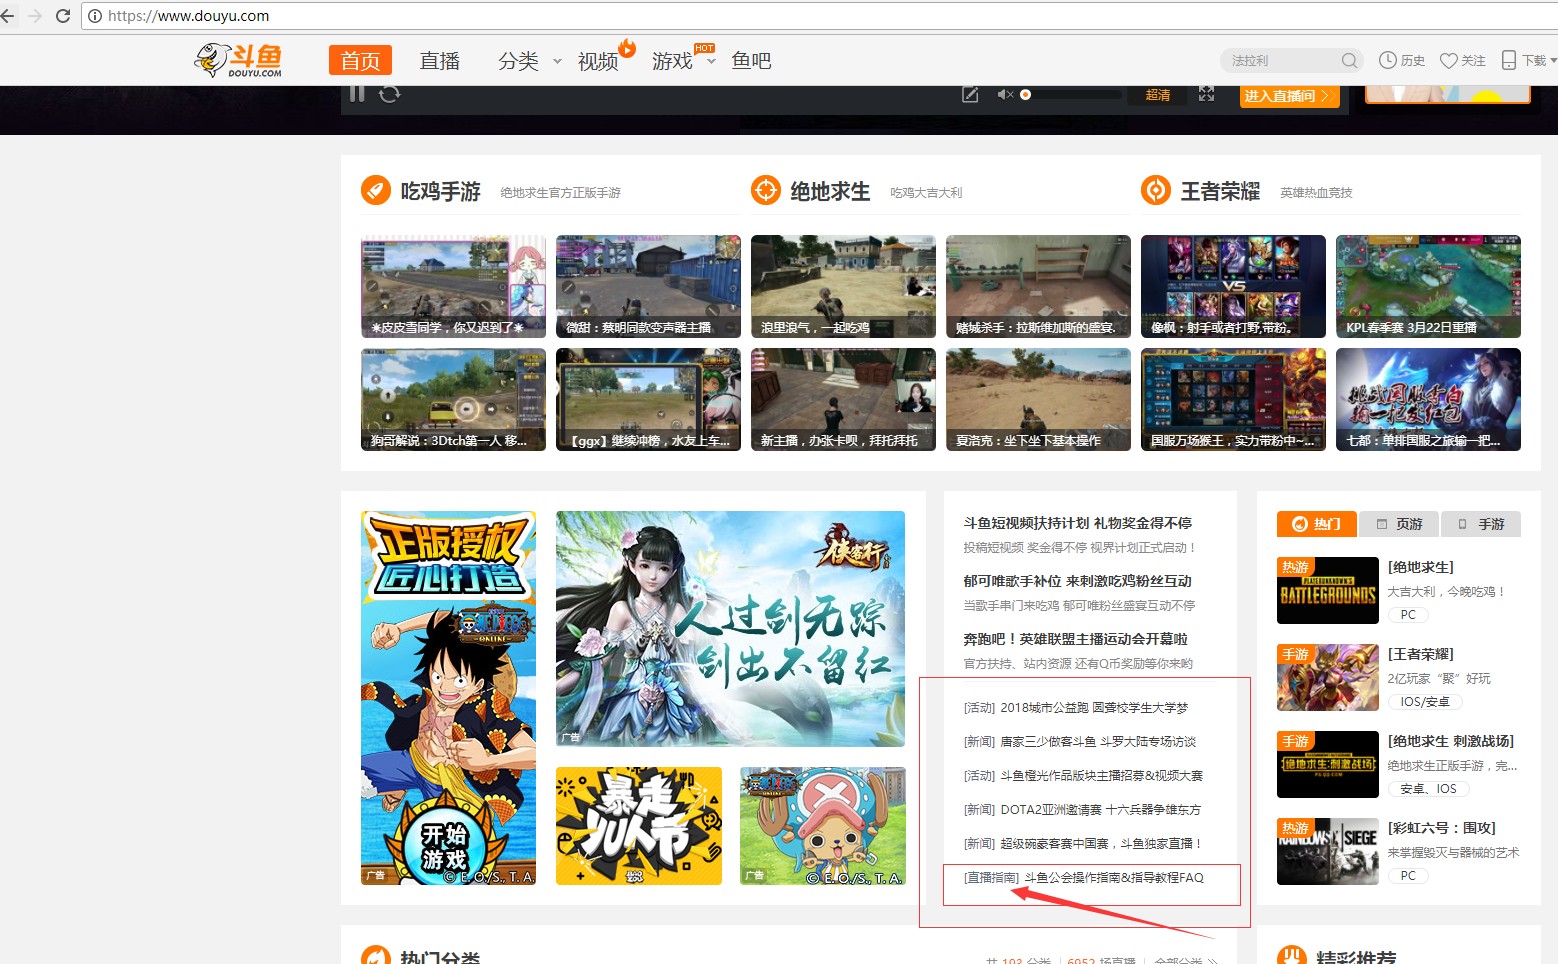The image size is (1558, 964).
Task: Click the 人过剑无踪 game ad banner
Action: coord(730,629)
